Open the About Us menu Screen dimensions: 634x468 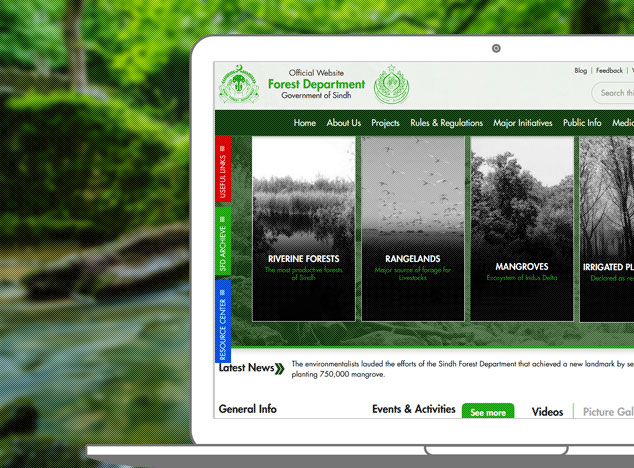coord(344,123)
